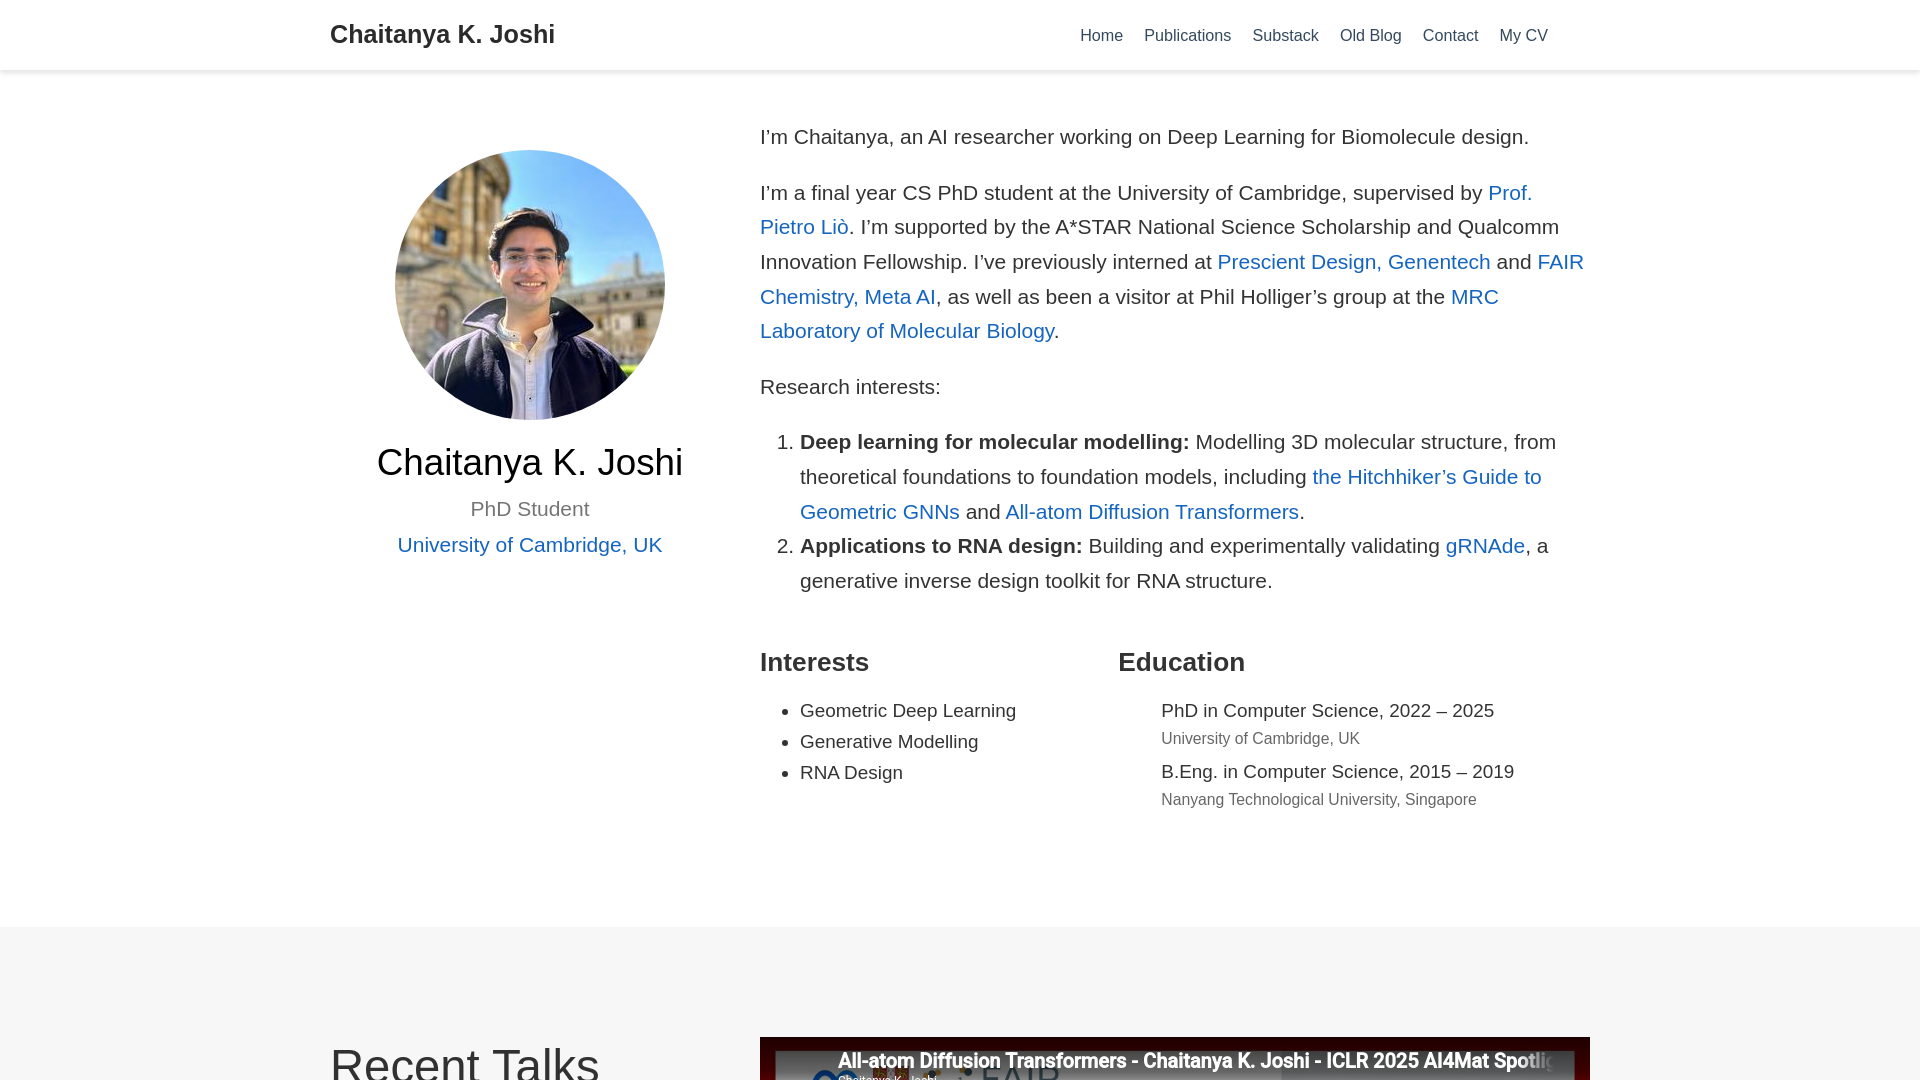Follow the gRNAde link
The image size is (1920, 1080).
coord(1485,546)
